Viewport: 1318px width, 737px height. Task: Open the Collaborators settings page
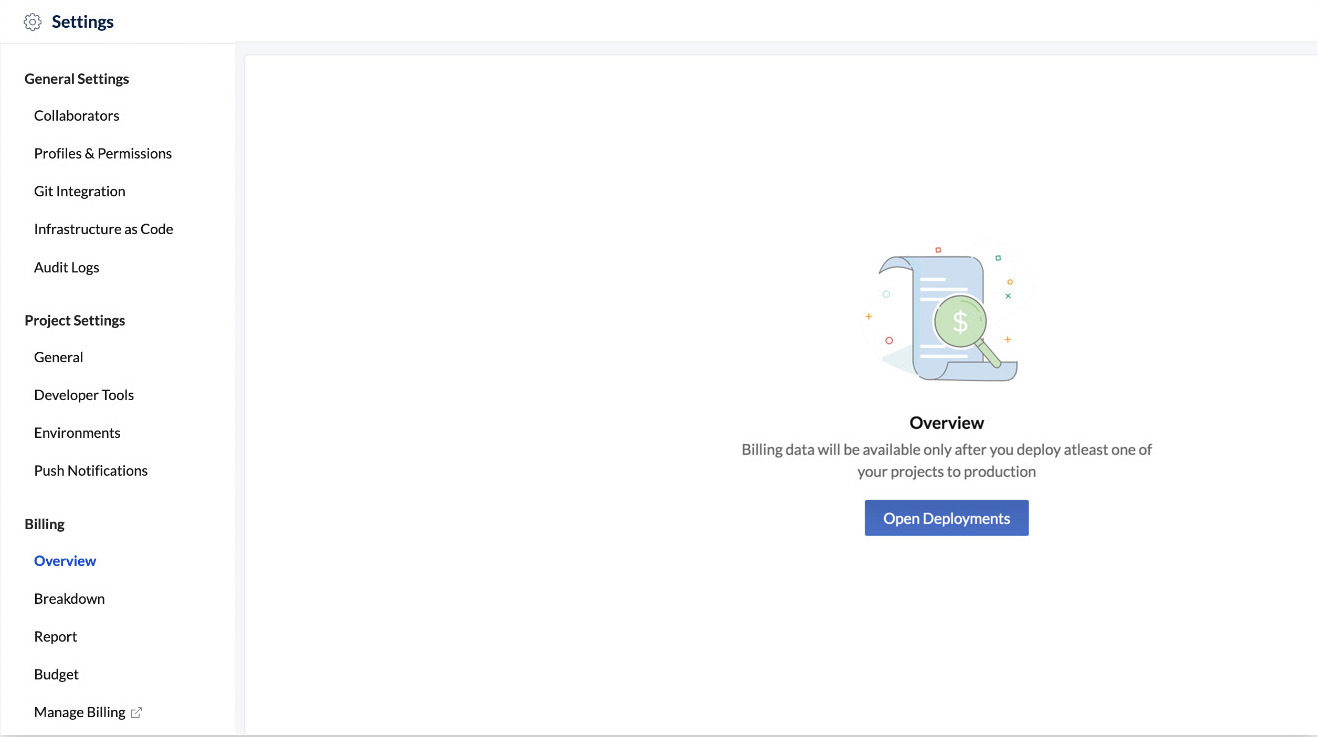[77, 116]
